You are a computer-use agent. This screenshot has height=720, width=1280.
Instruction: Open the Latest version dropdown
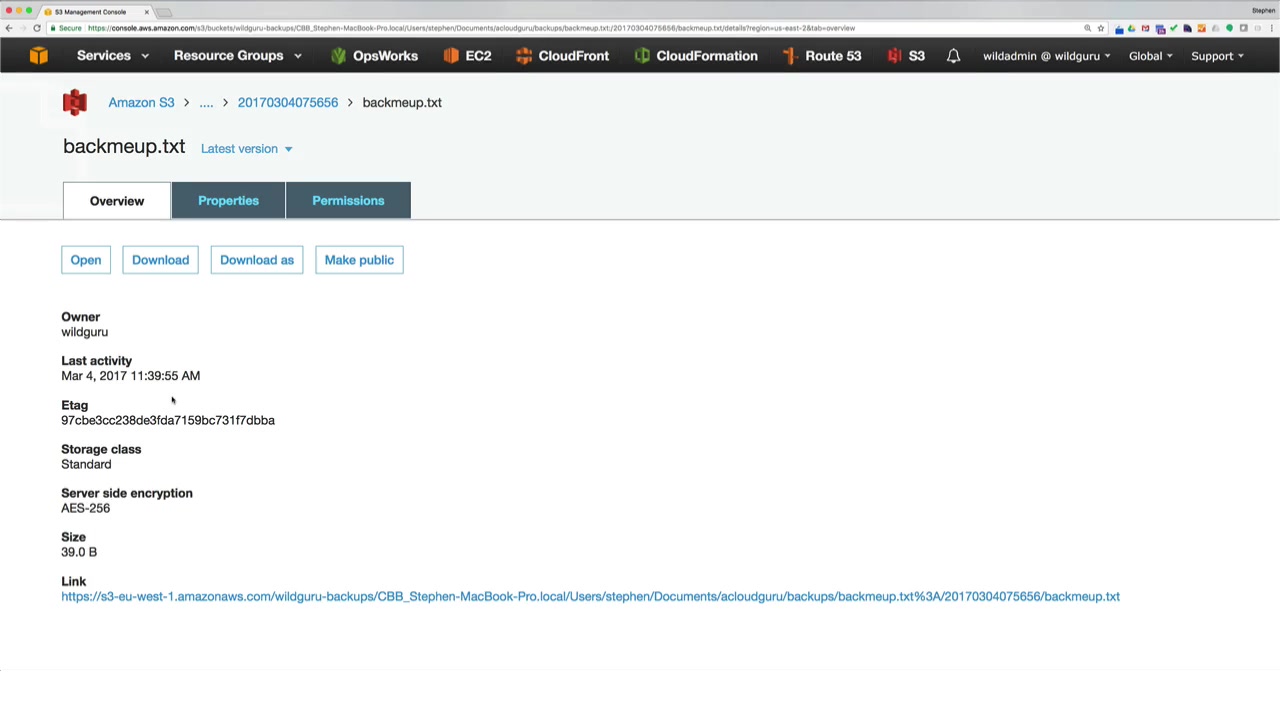coord(247,149)
